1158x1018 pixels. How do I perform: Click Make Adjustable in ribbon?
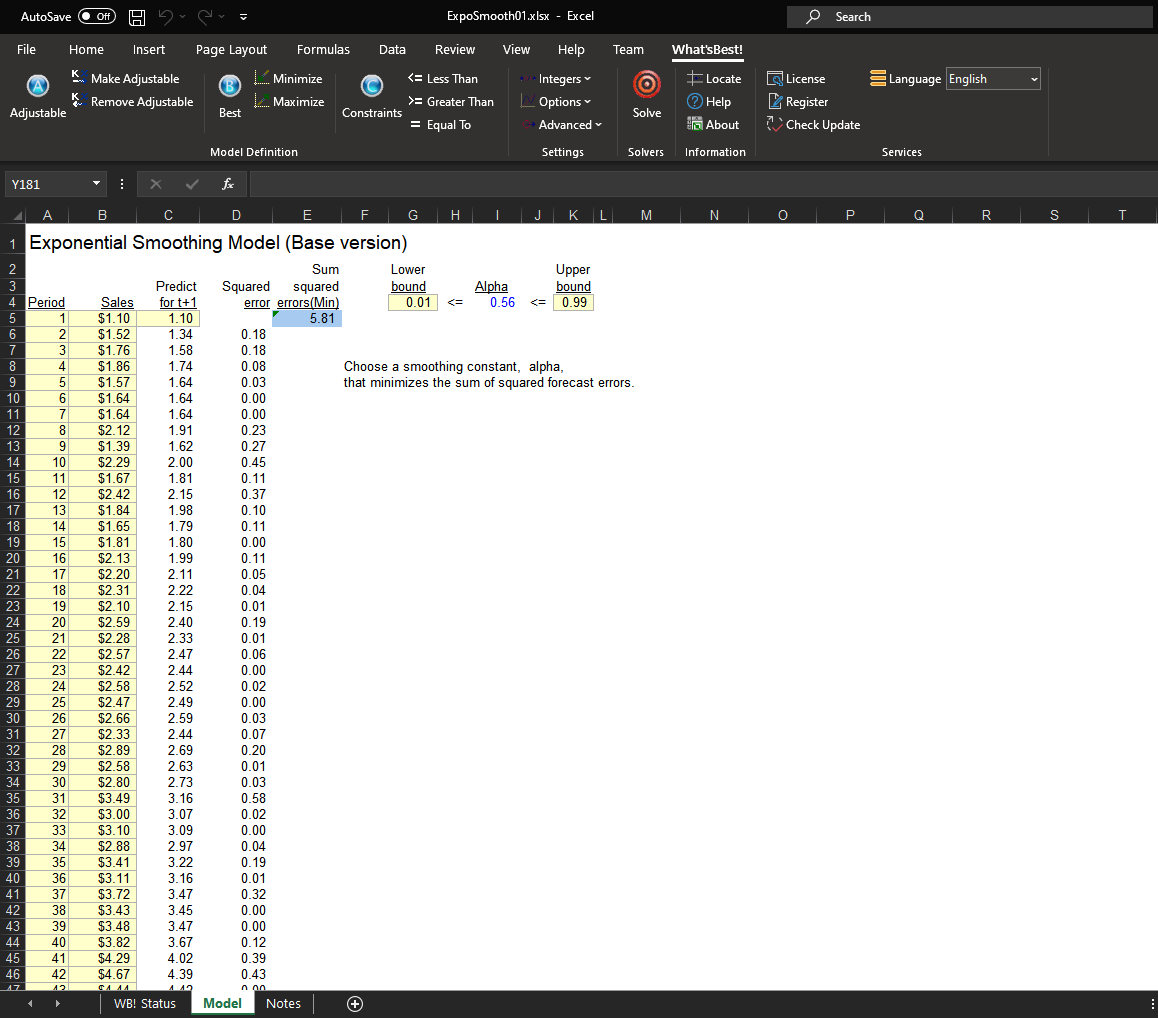[126, 78]
